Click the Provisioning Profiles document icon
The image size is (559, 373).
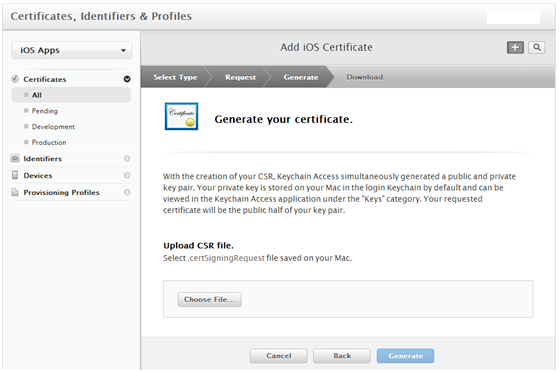tap(15, 192)
